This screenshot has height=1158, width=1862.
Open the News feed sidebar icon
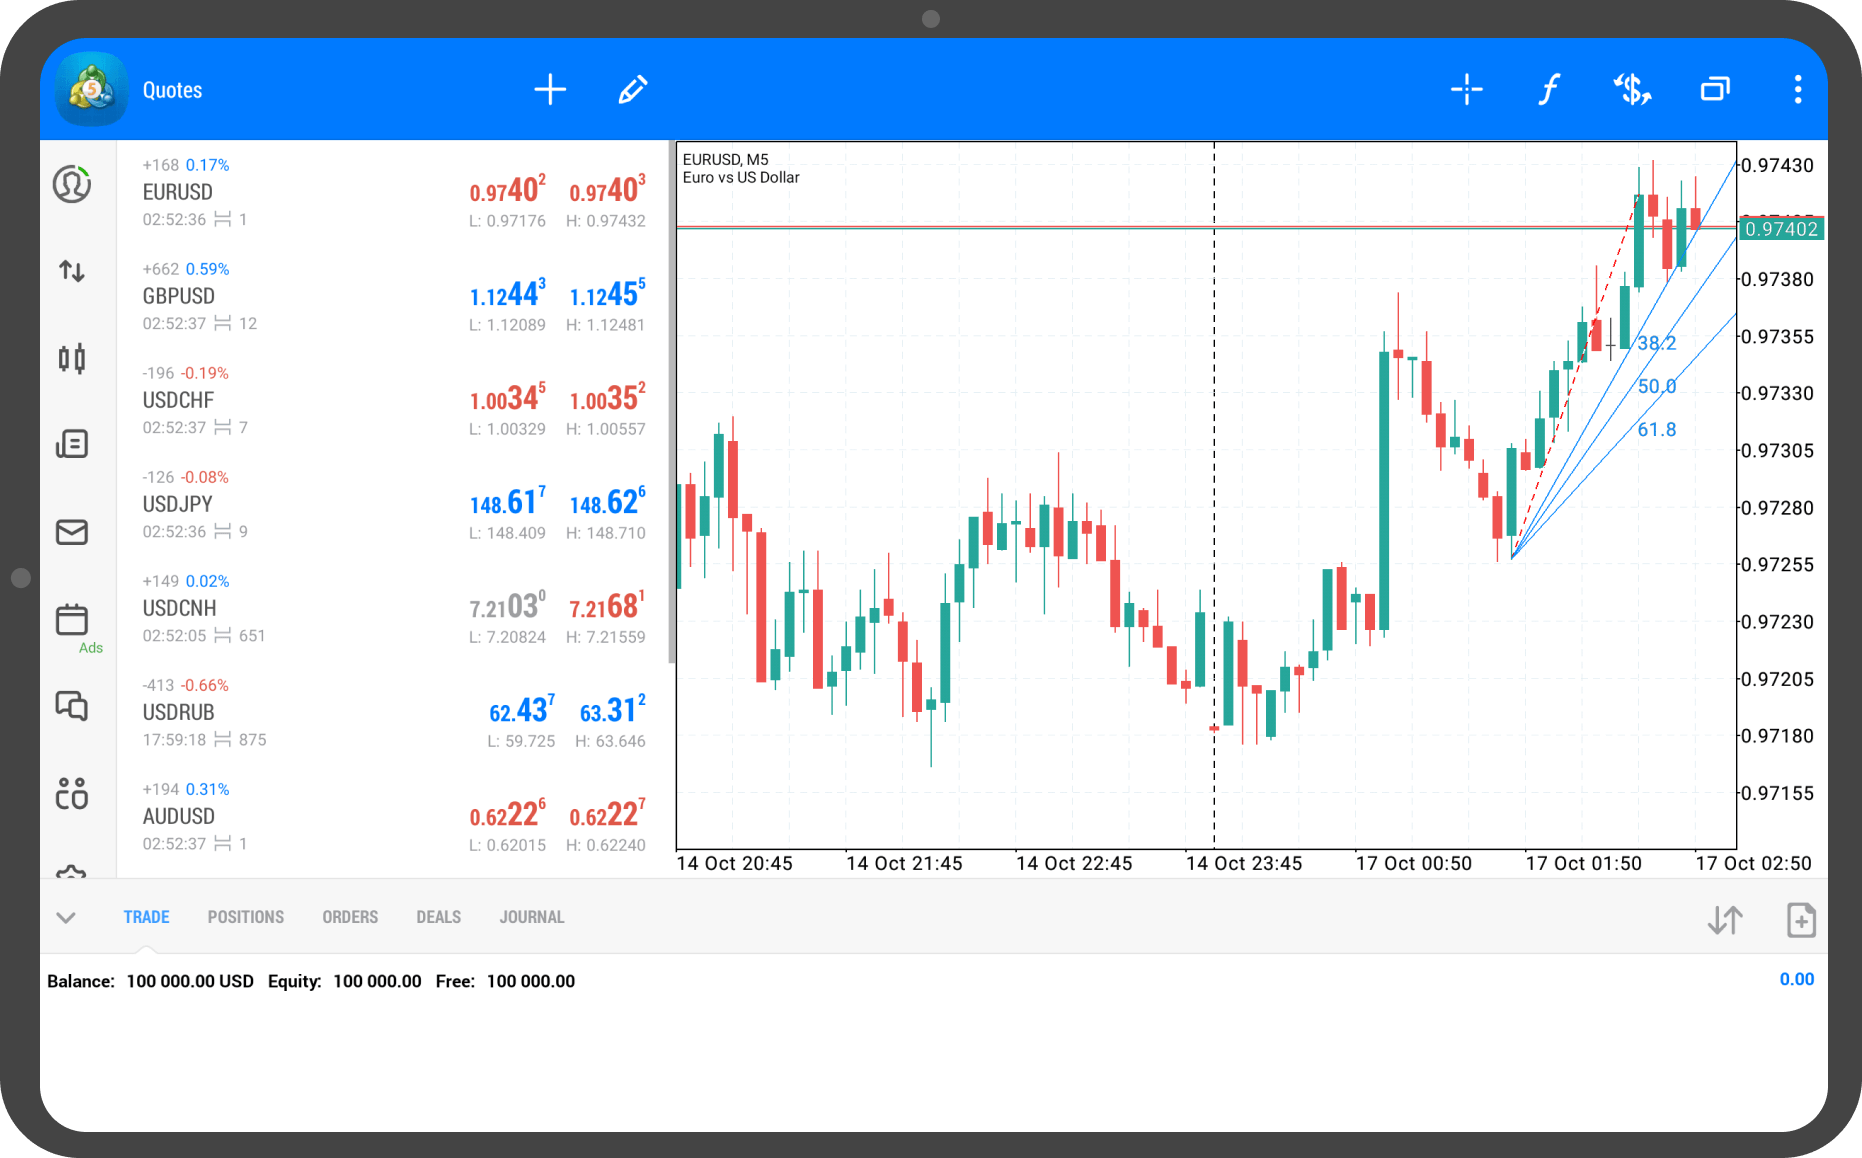coord(71,443)
